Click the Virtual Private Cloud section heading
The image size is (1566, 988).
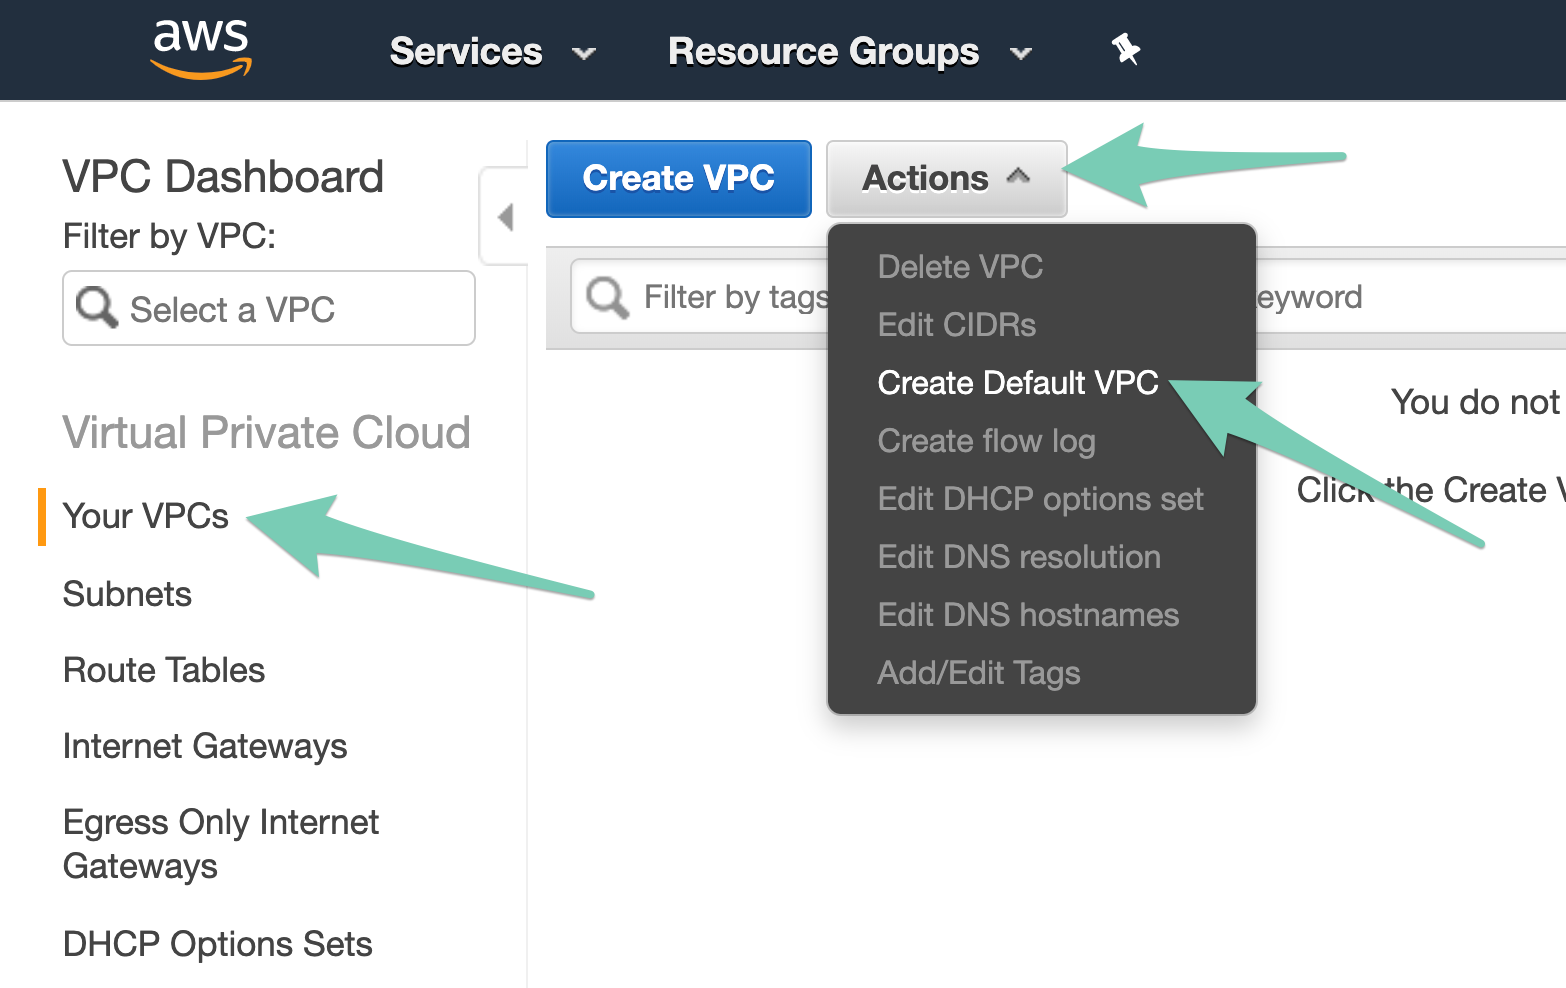[x=266, y=433]
